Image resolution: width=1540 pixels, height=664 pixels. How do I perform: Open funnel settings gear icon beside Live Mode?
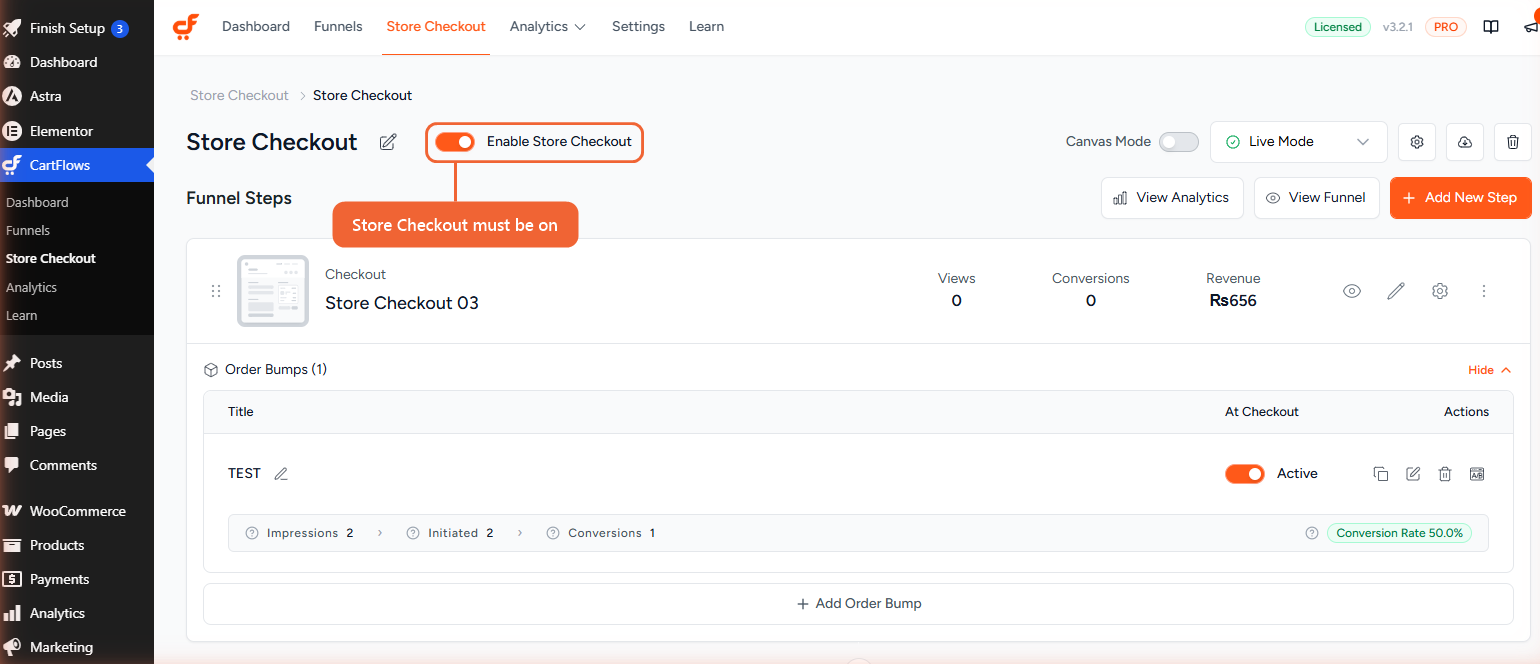click(1417, 142)
